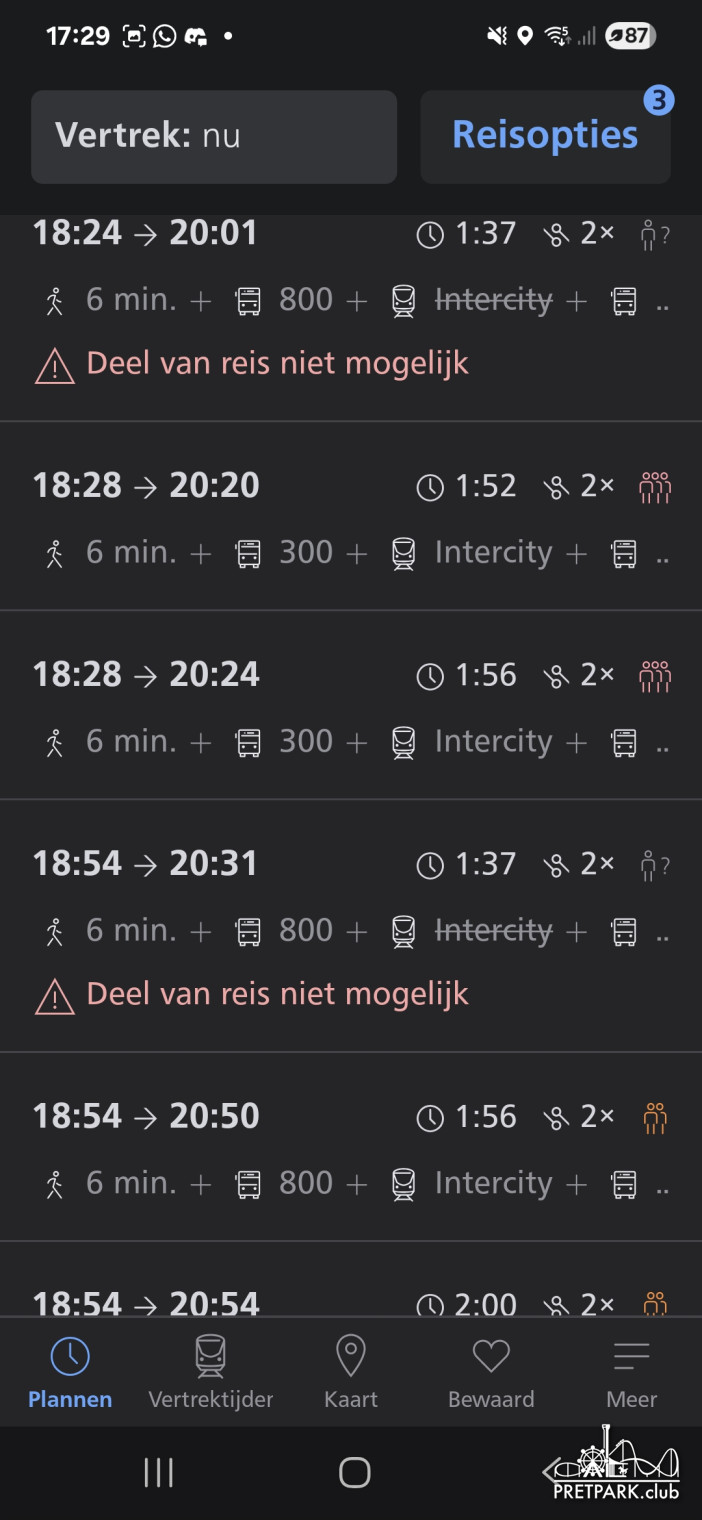Open the Meer hamburger menu icon

pos(632,1356)
